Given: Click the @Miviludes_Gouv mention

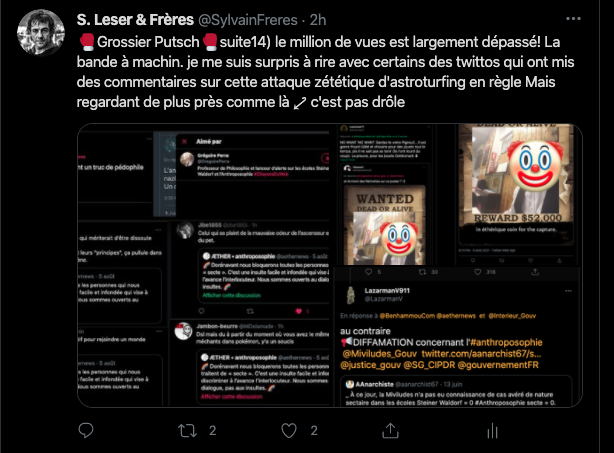Looking at the screenshot, I should tap(379, 354).
